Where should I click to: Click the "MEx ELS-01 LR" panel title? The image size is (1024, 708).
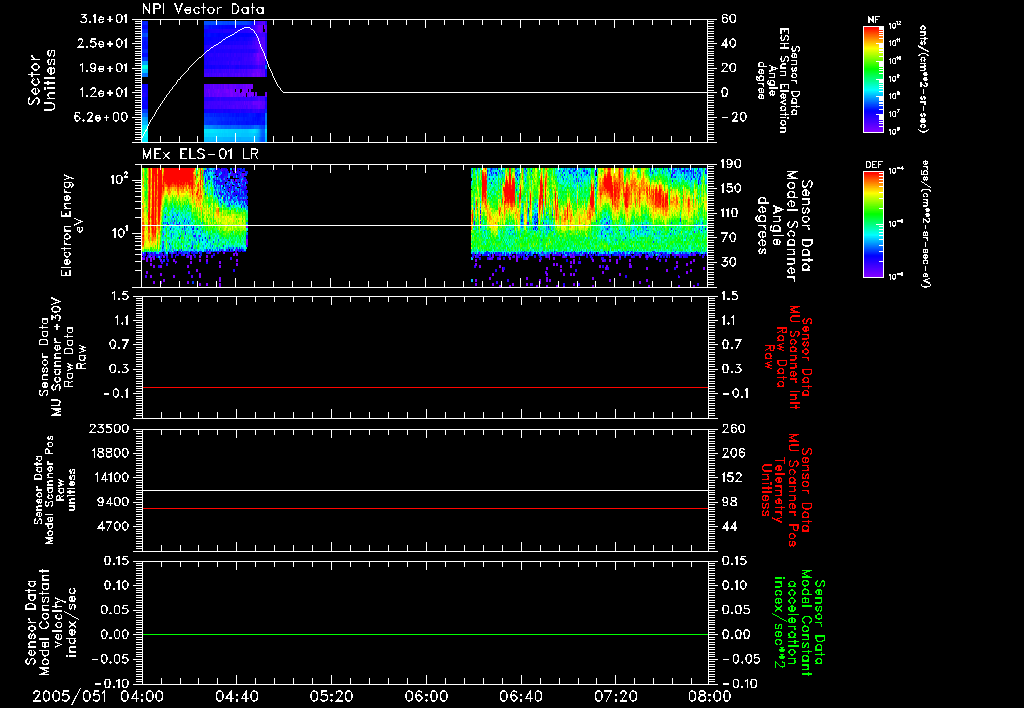pyautogui.click(x=200, y=154)
